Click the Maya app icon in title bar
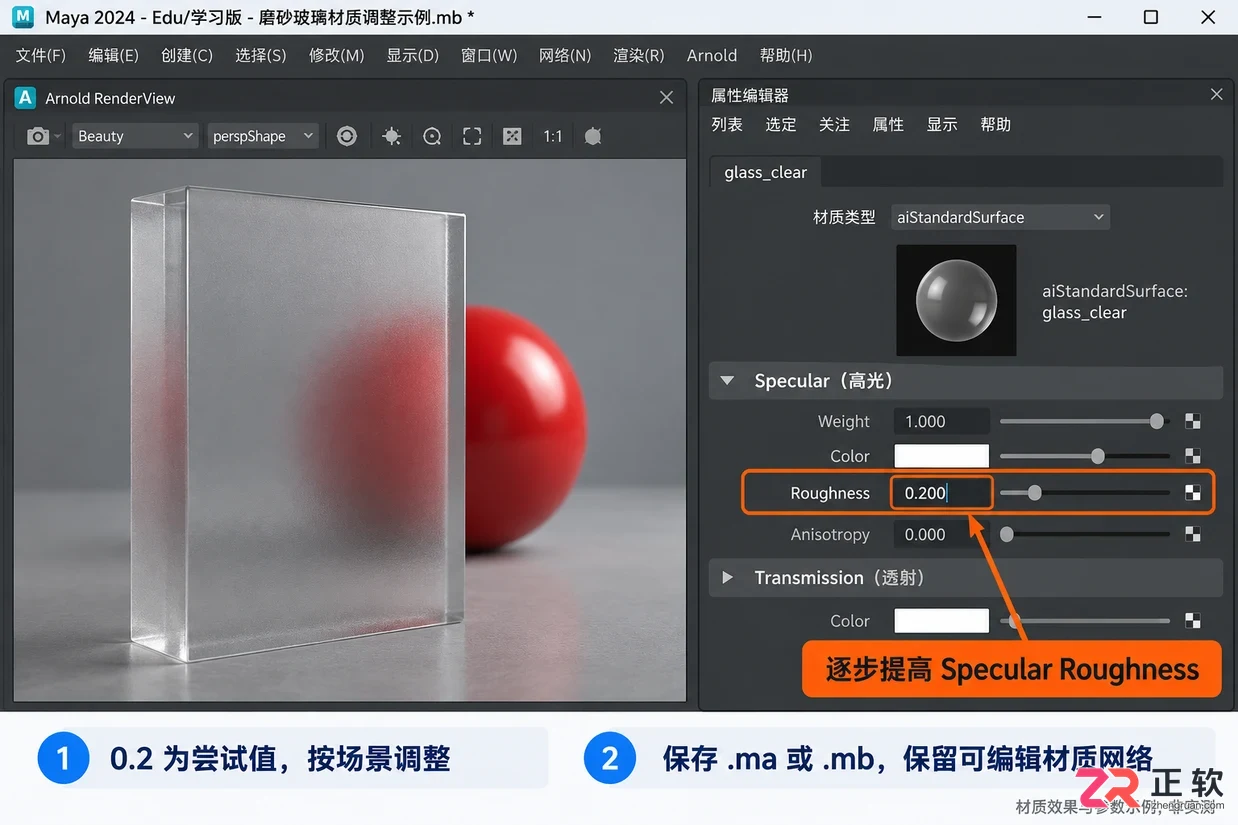Screen dimensions: 1238x825 (x=22, y=17)
